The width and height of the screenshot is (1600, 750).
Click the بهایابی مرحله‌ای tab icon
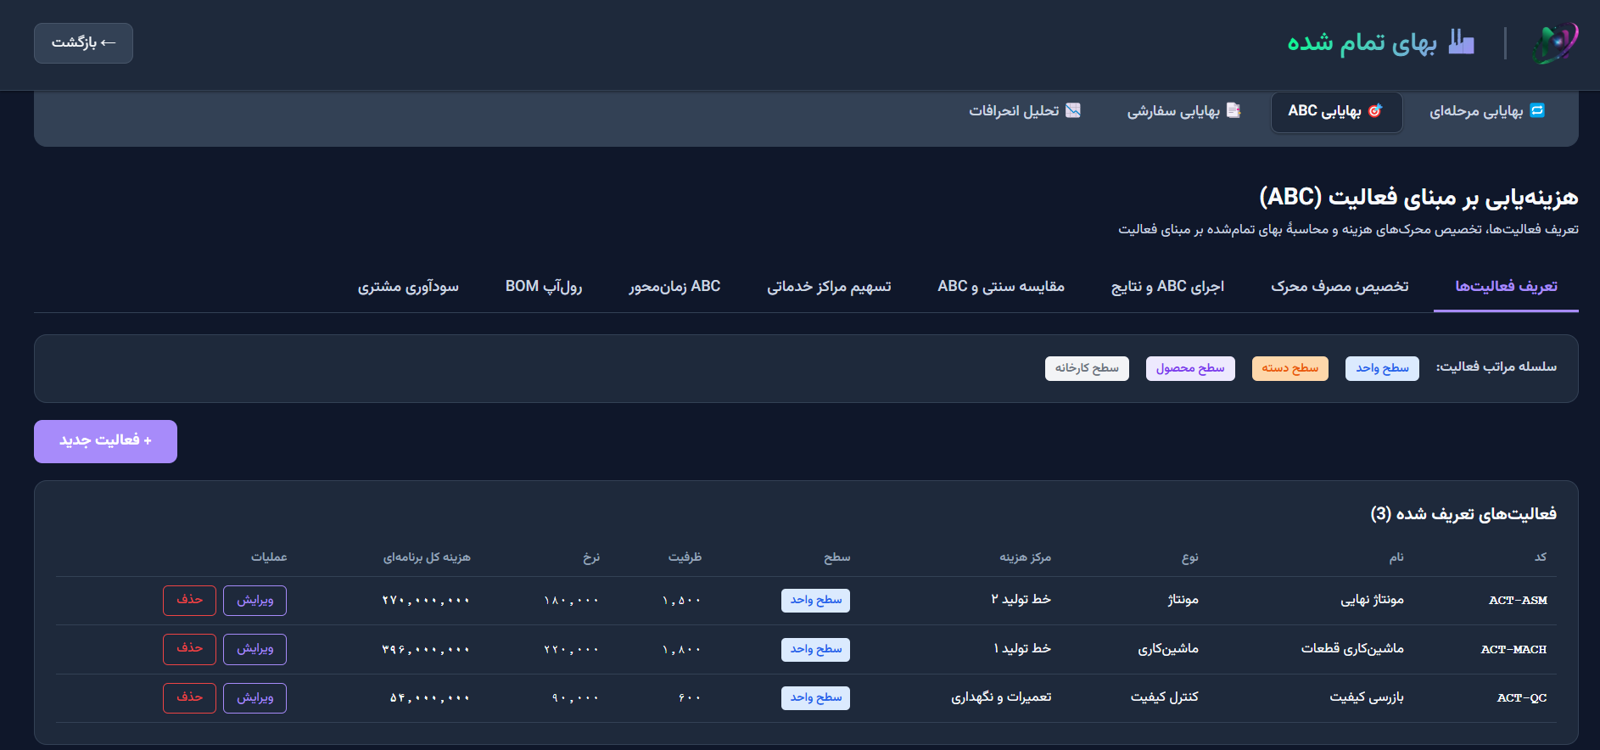pos(1538,110)
